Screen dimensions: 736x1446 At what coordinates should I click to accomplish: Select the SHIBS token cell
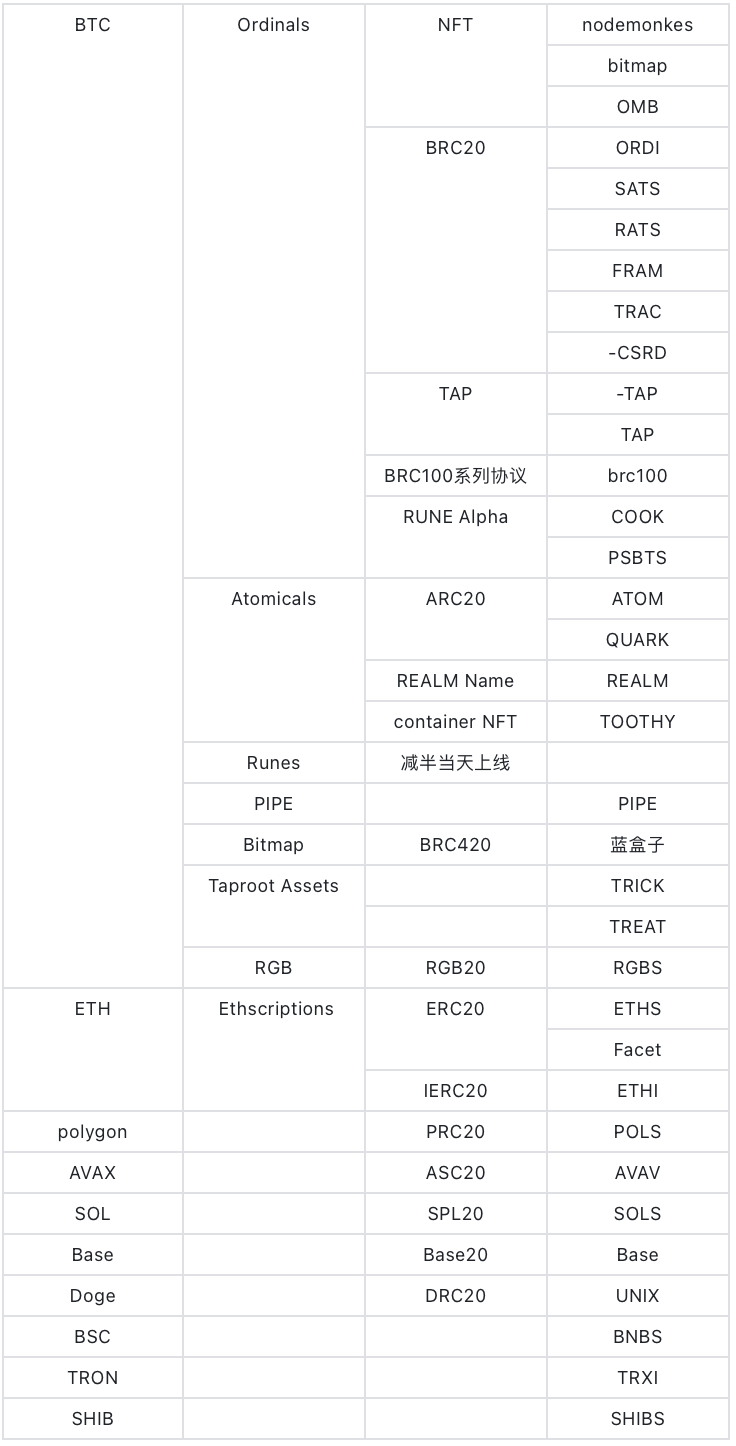point(637,1419)
